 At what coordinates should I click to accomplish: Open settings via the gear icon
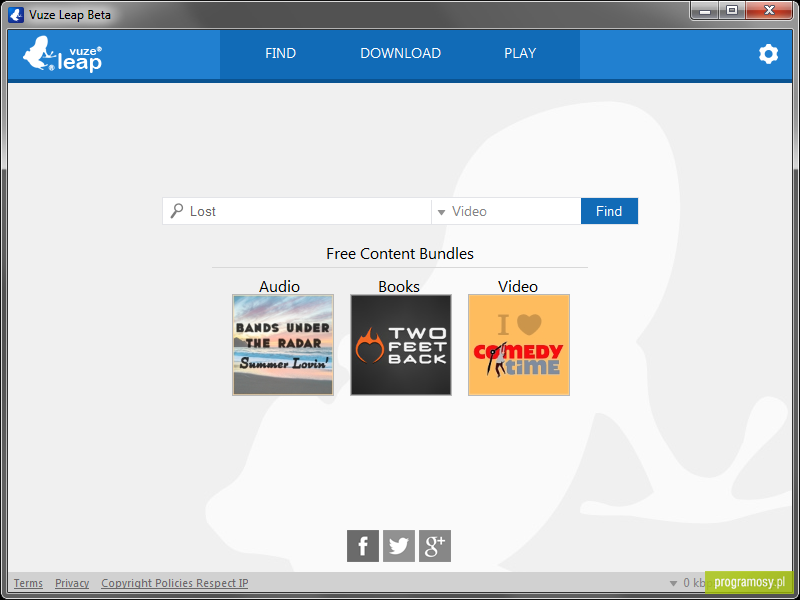(x=768, y=54)
